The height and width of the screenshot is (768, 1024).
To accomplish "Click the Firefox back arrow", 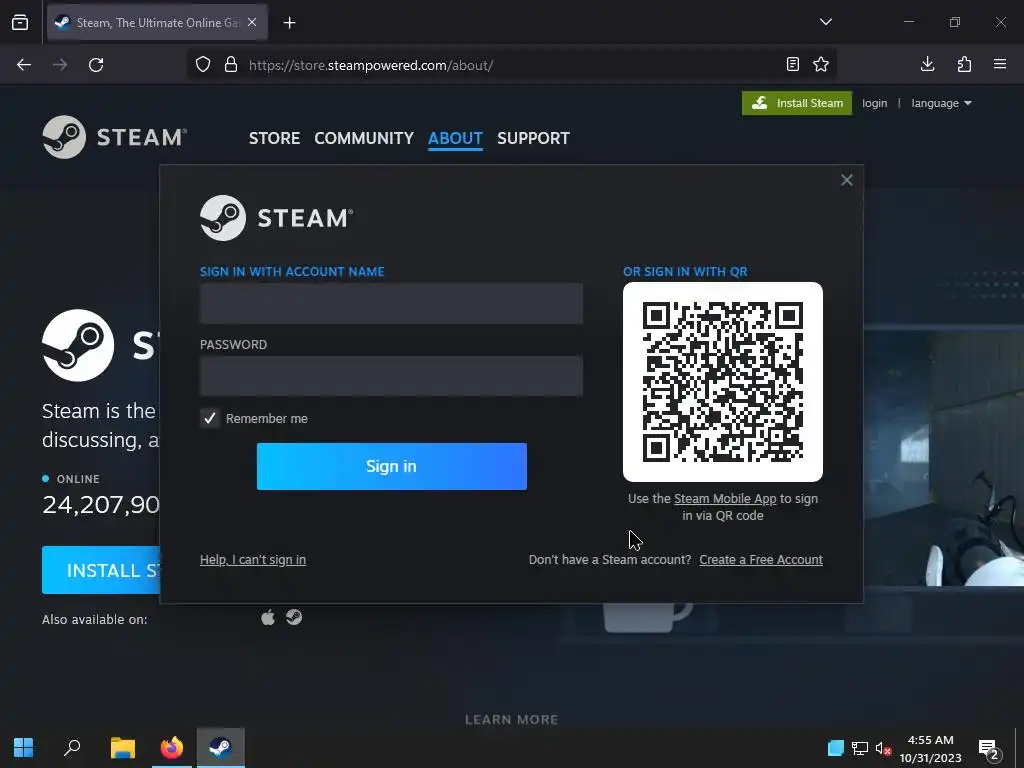I will 24,65.
